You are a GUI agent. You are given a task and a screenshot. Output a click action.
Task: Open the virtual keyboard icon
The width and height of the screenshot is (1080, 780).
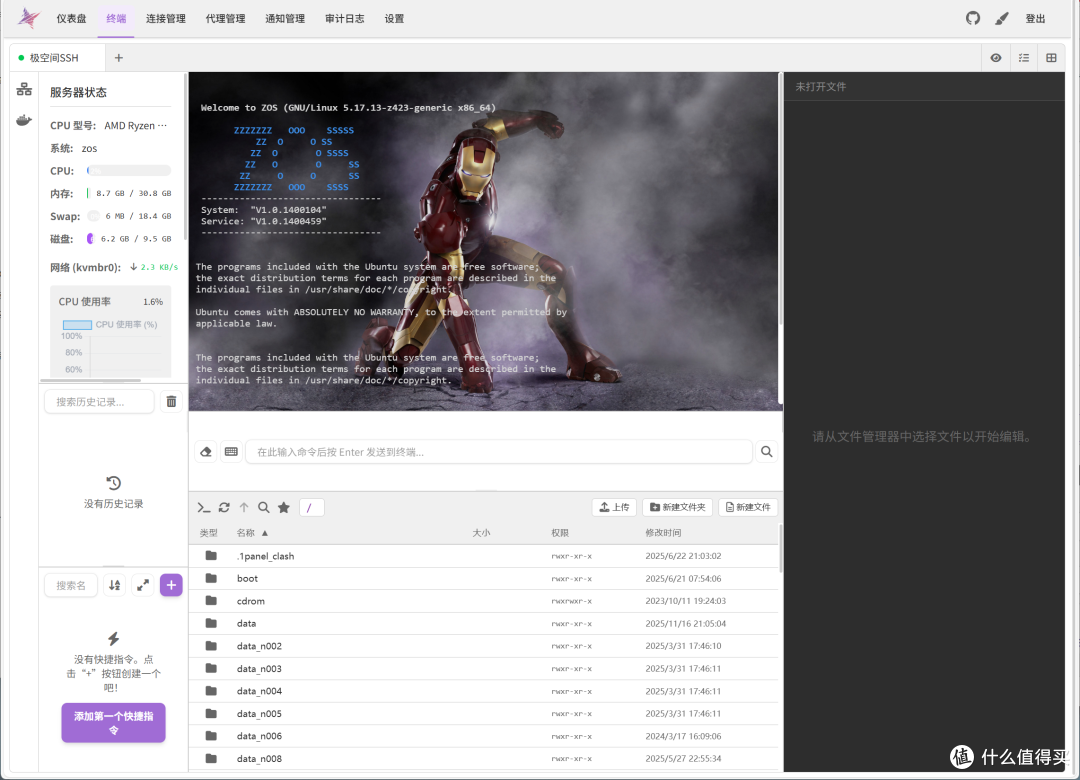point(231,452)
